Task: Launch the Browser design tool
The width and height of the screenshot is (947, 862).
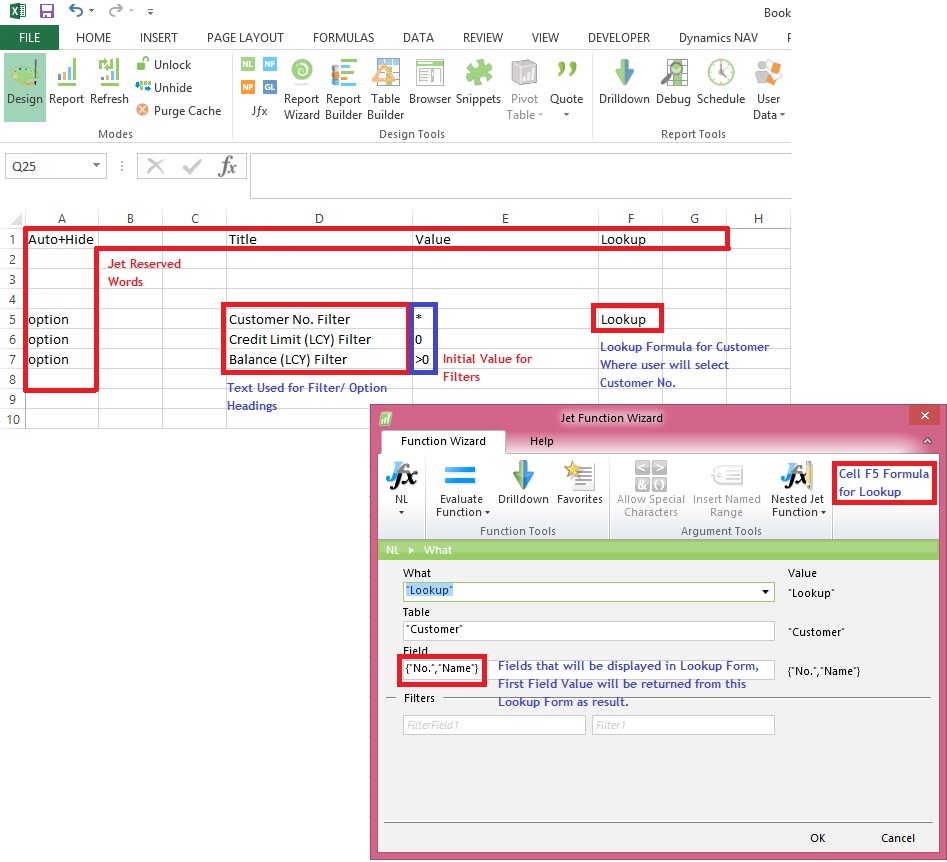Action: click(430, 84)
